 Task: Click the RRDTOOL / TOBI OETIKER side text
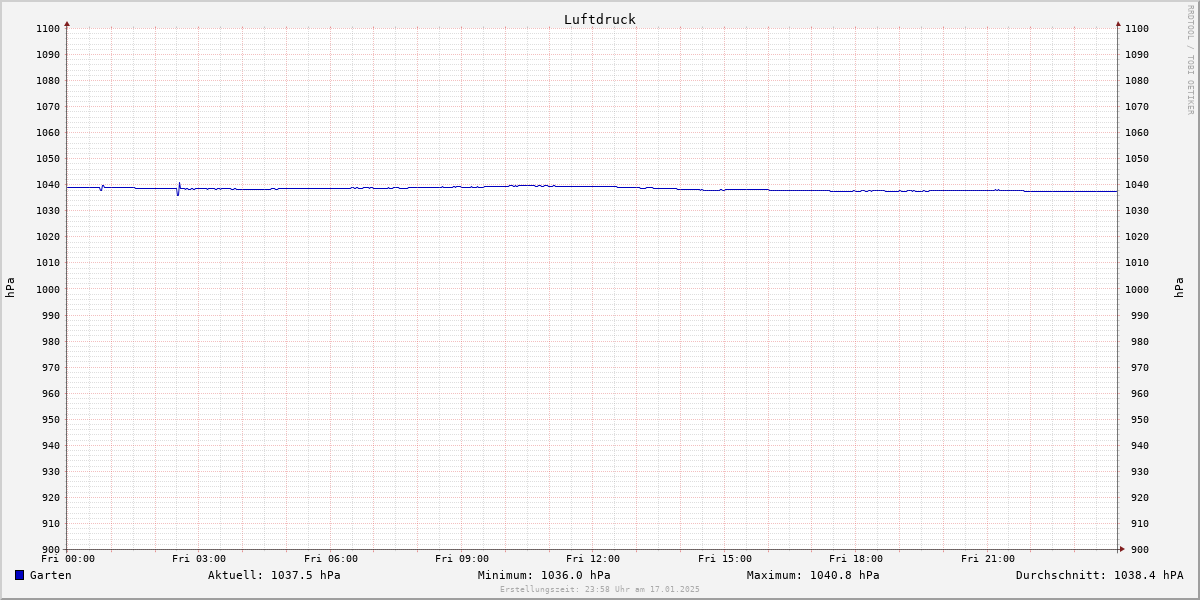pyautogui.click(x=1190, y=60)
